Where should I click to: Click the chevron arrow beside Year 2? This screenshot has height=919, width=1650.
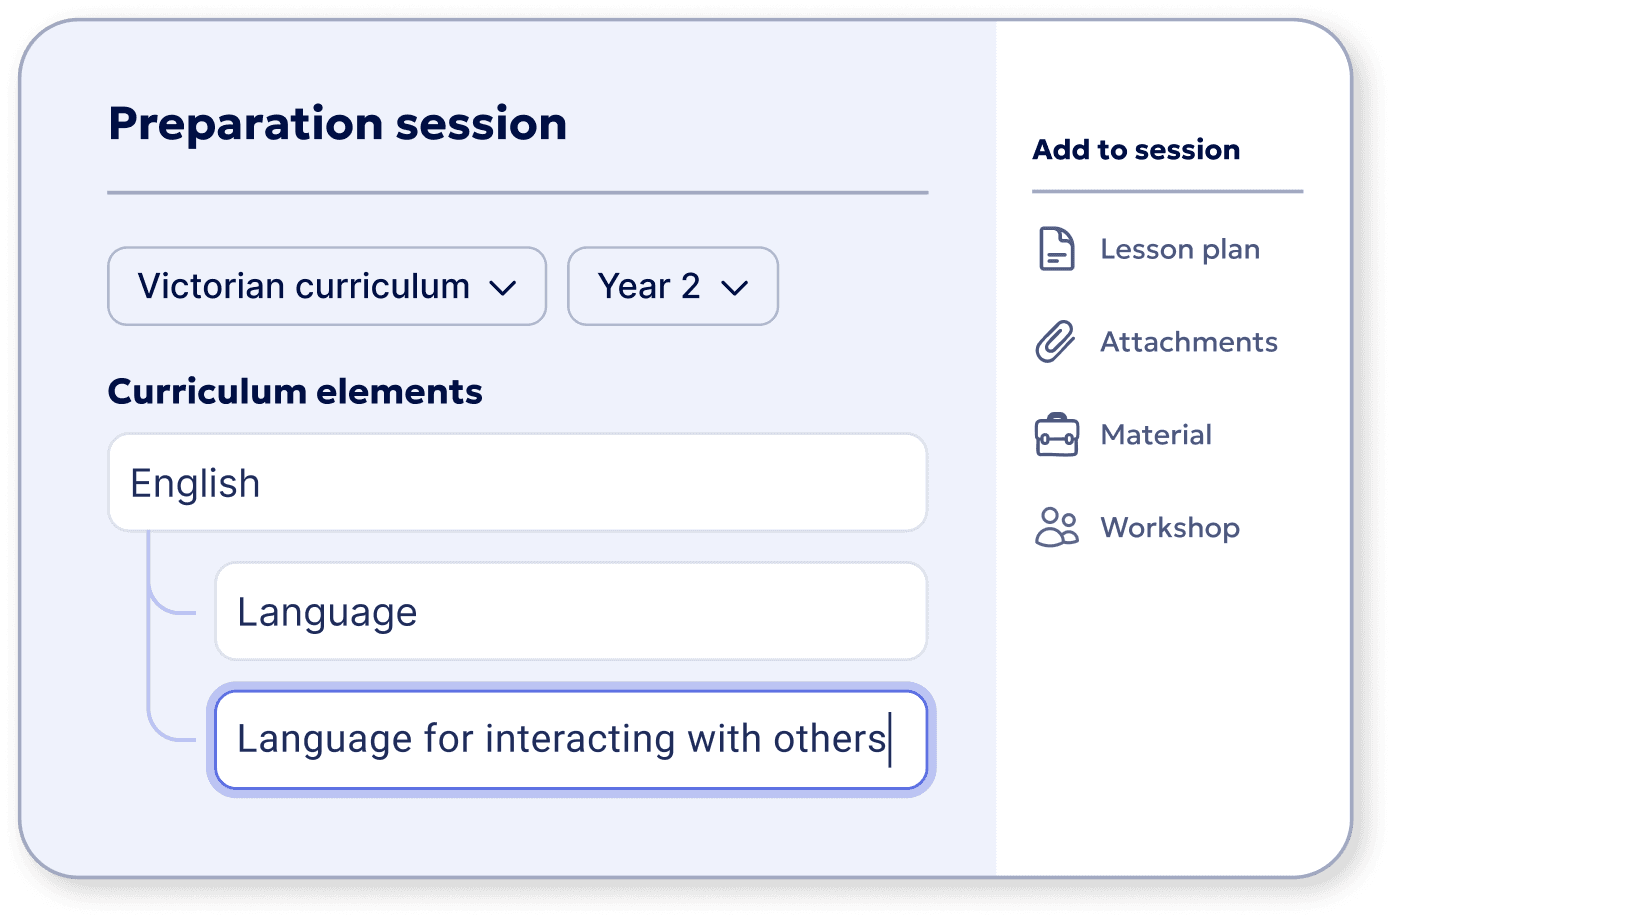(x=735, y=288)
